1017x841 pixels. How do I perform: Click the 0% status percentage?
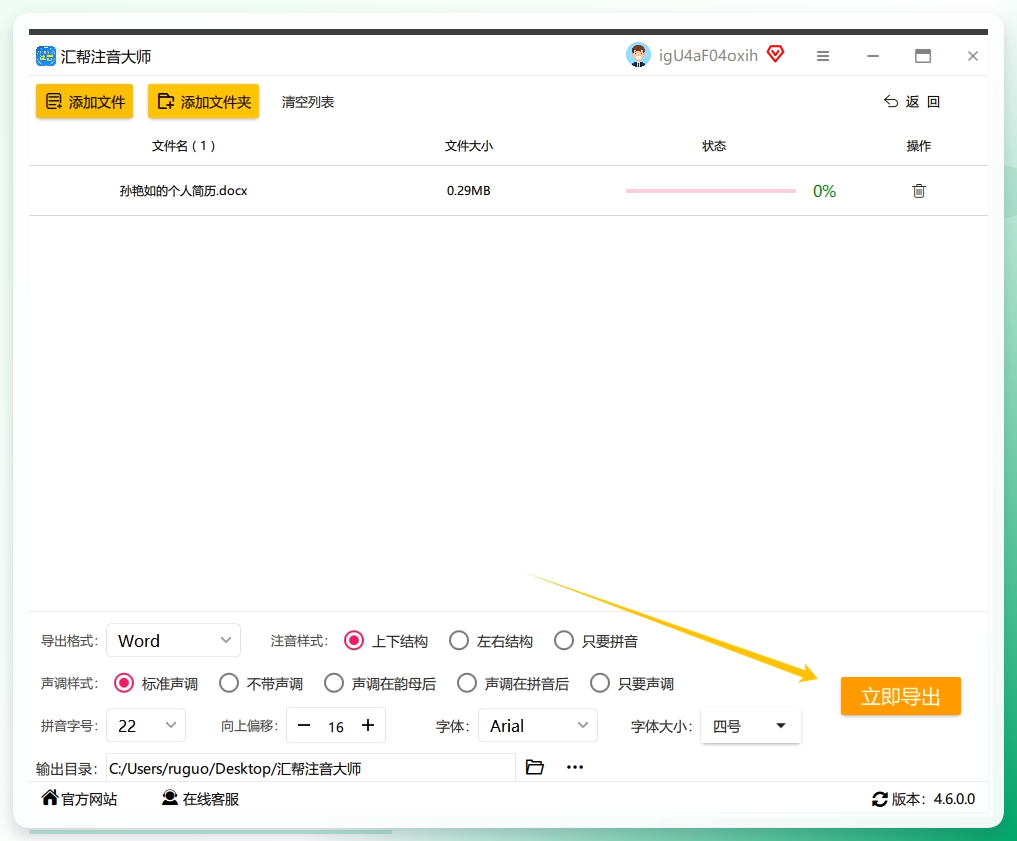(824, 191)
